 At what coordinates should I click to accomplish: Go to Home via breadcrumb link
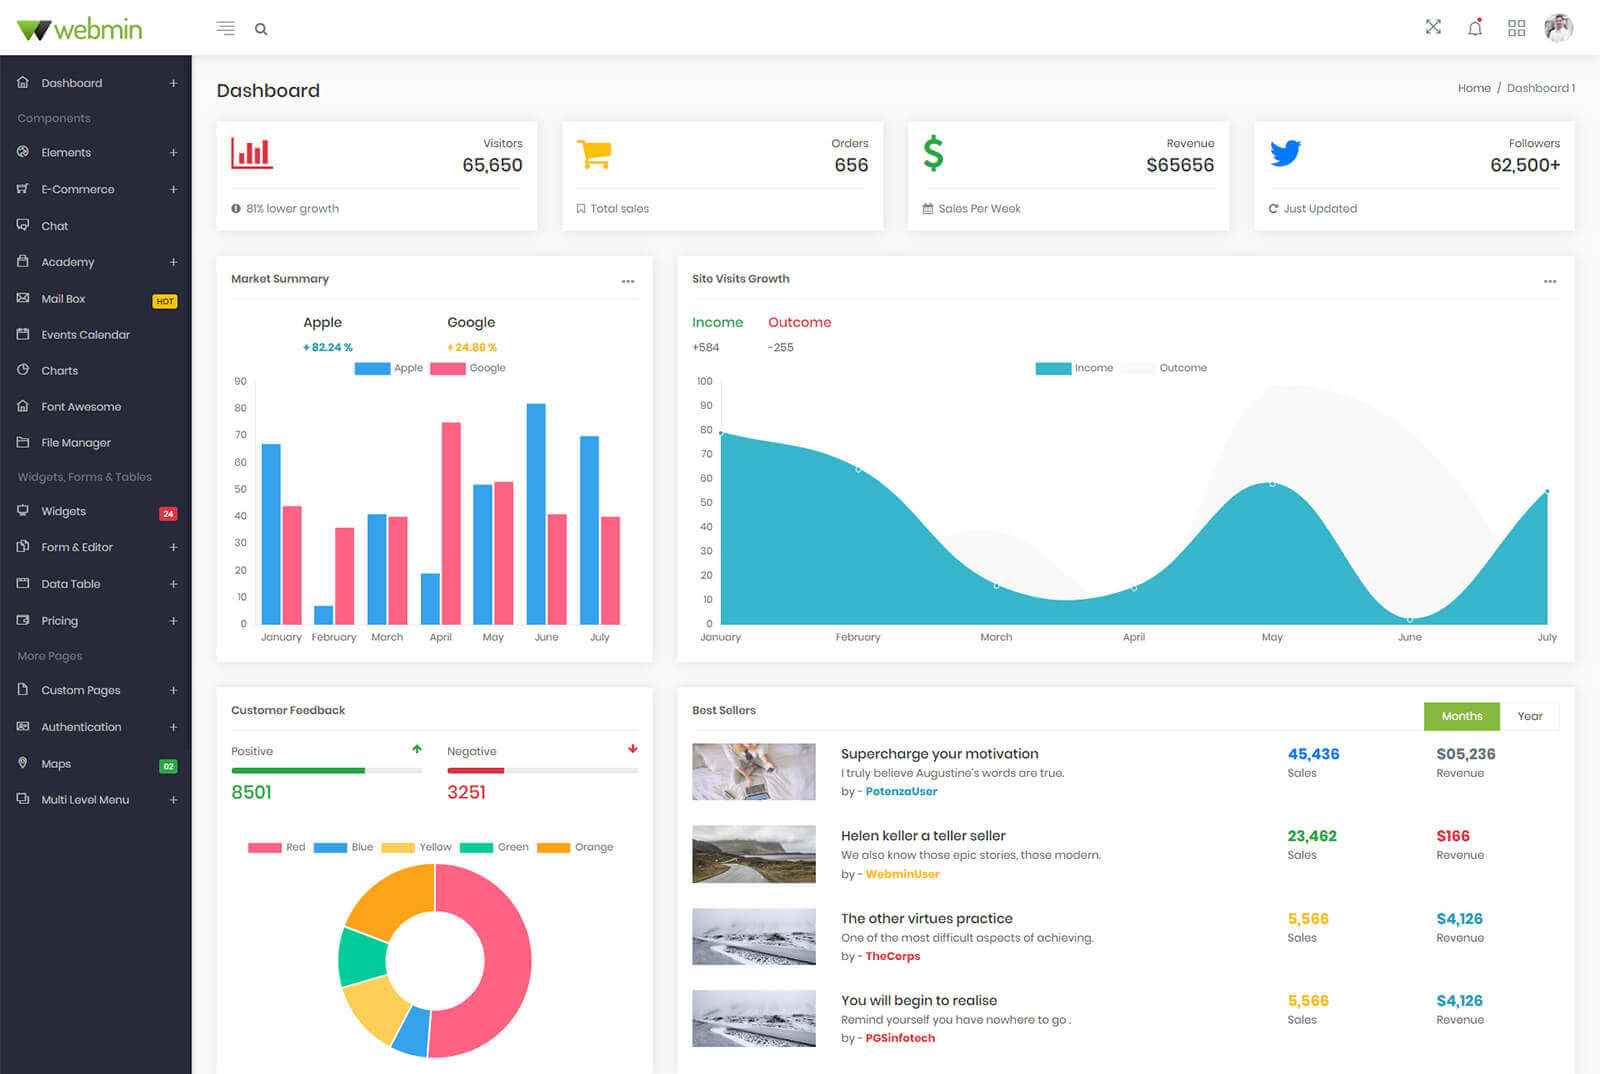1473,88
